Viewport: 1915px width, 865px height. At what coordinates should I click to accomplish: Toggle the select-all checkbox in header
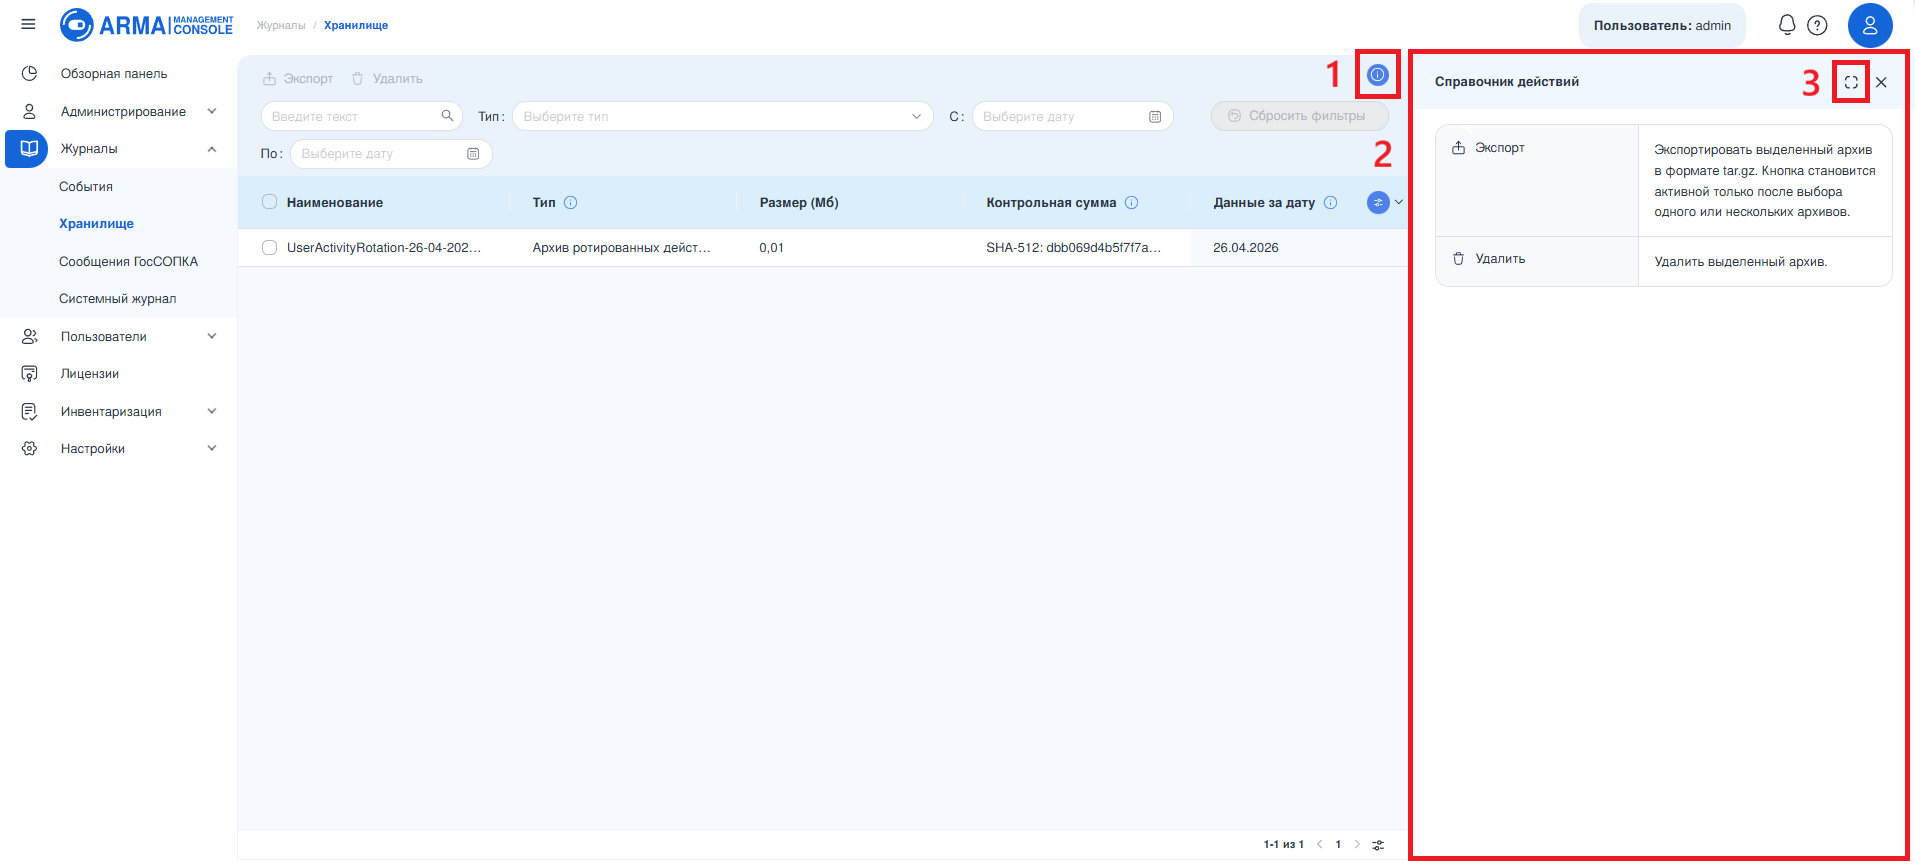(x=269, y=202)
